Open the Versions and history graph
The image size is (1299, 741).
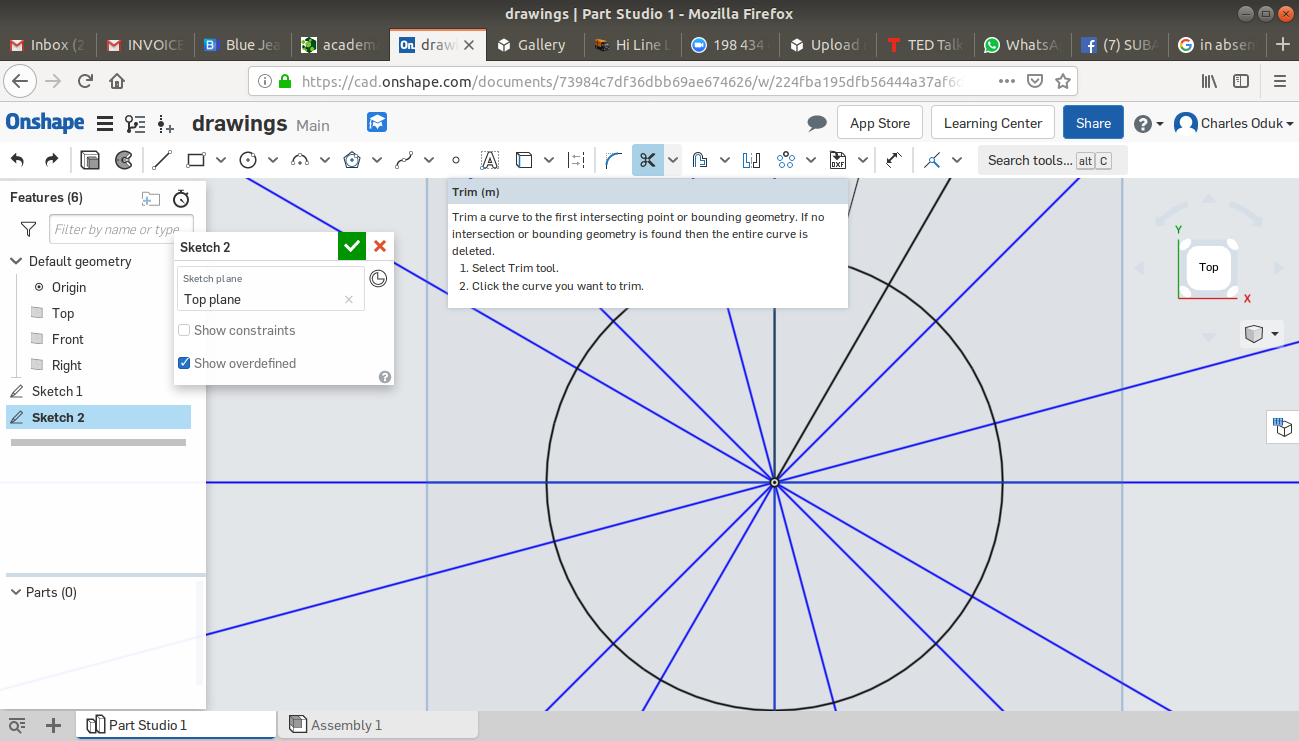pyautogui.click(x=134, y=124)
